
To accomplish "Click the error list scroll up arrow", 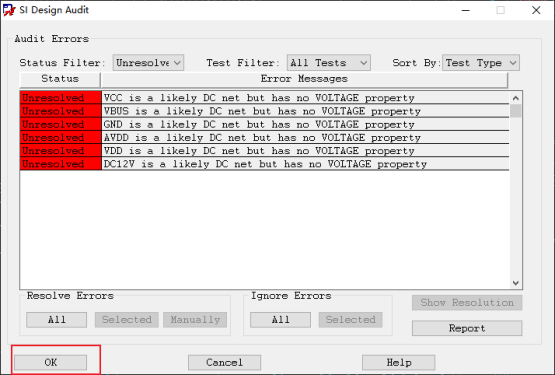I will [516, 98].
